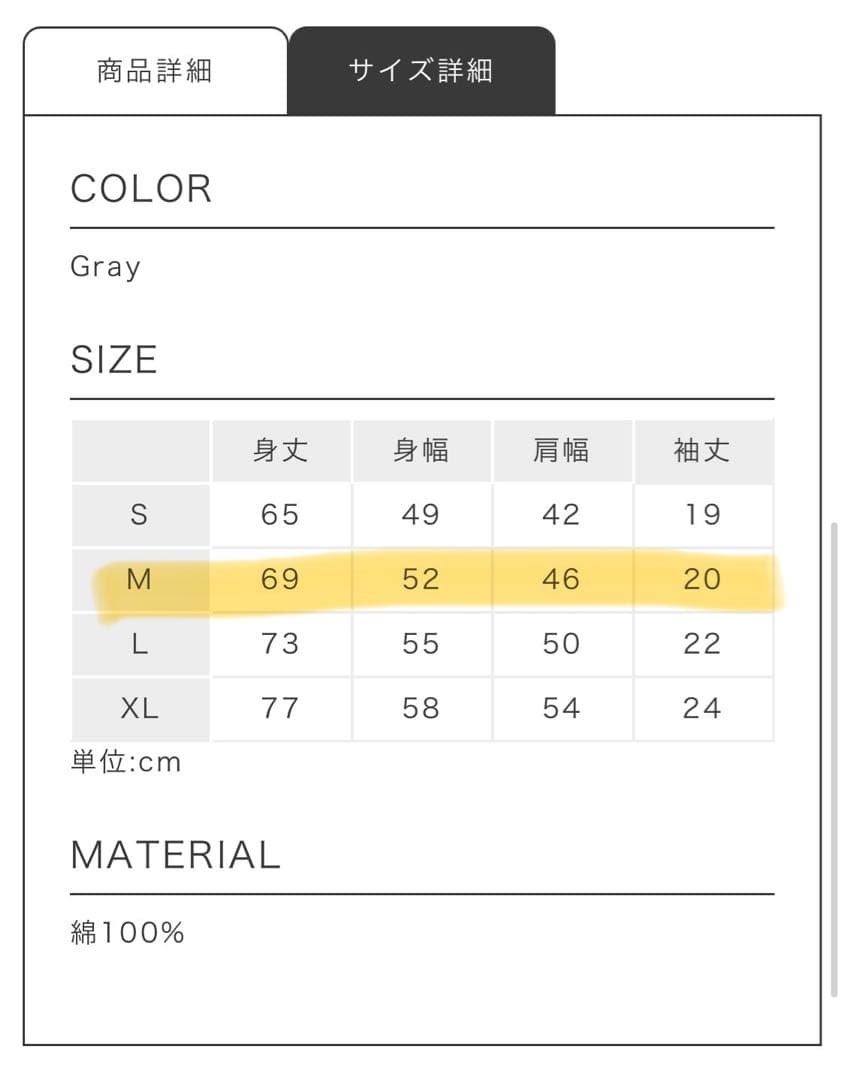Click the 69 body length cell
This screenshot has width=844, height=1080.
point(280,579)
